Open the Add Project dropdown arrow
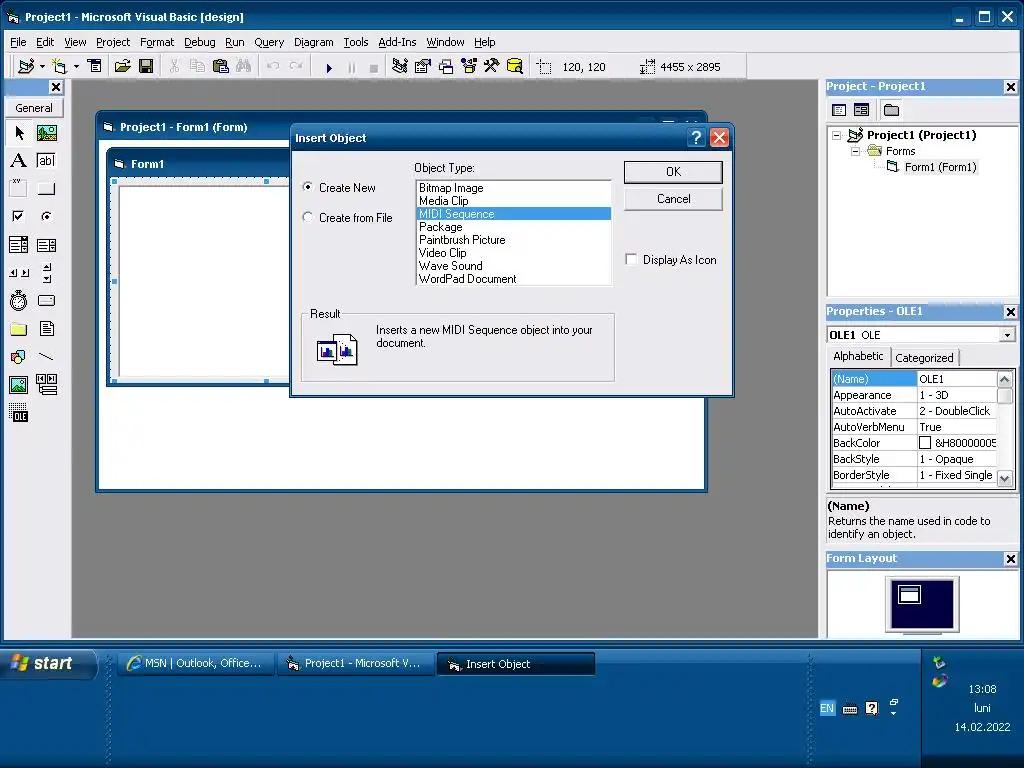 [42, 66]
